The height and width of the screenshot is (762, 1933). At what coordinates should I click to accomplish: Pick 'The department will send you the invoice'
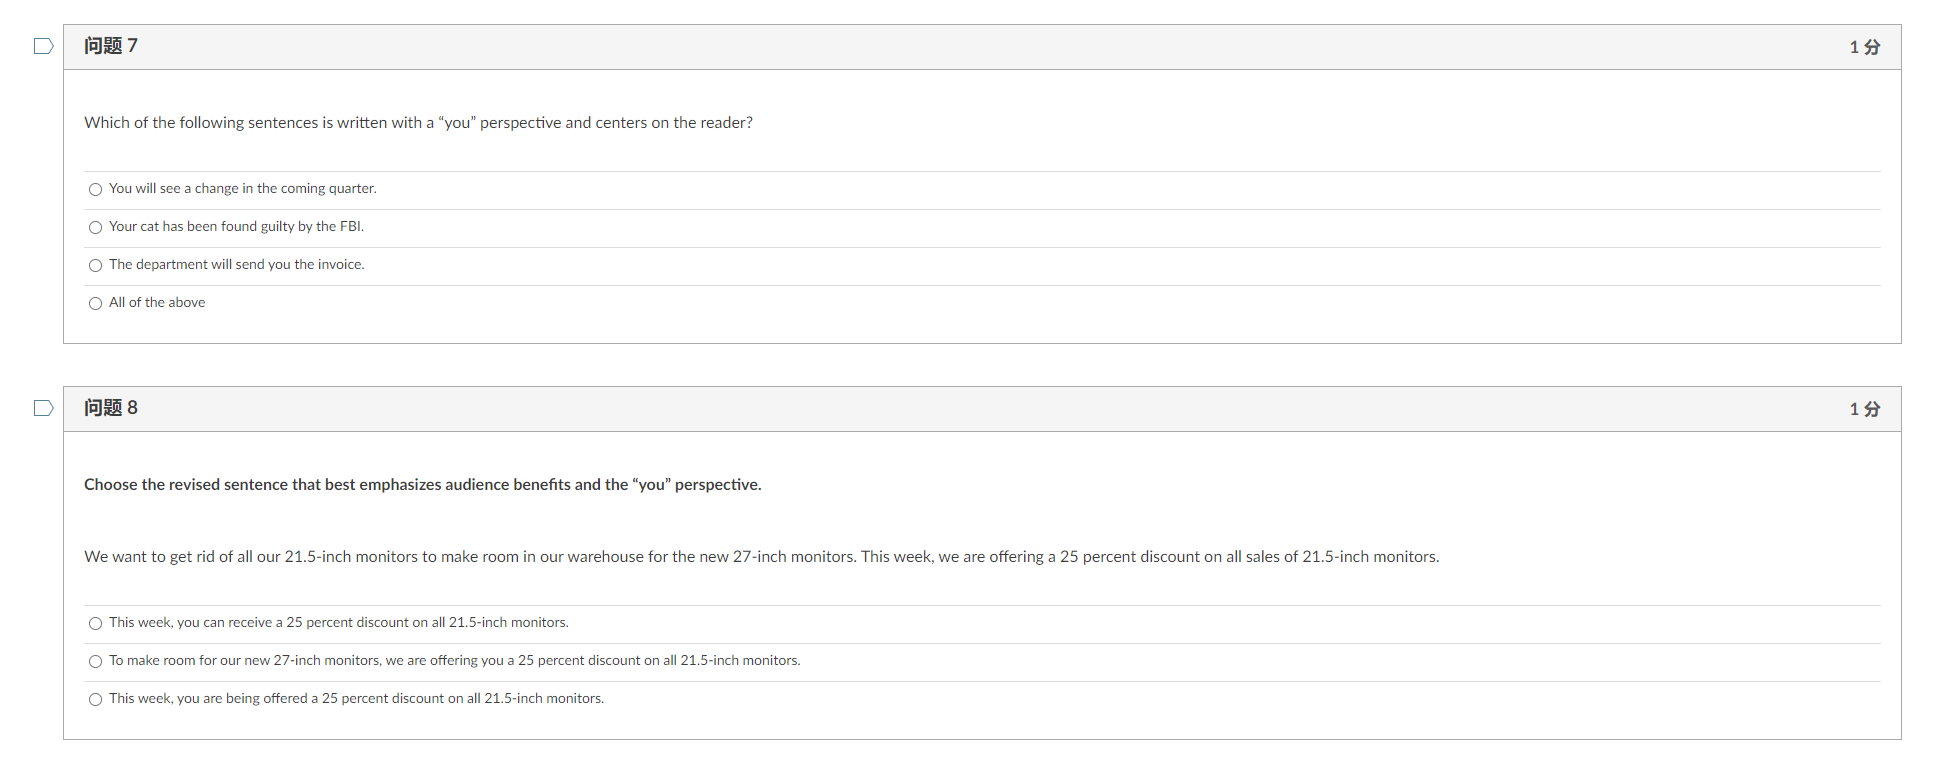(x=96, y=265)
